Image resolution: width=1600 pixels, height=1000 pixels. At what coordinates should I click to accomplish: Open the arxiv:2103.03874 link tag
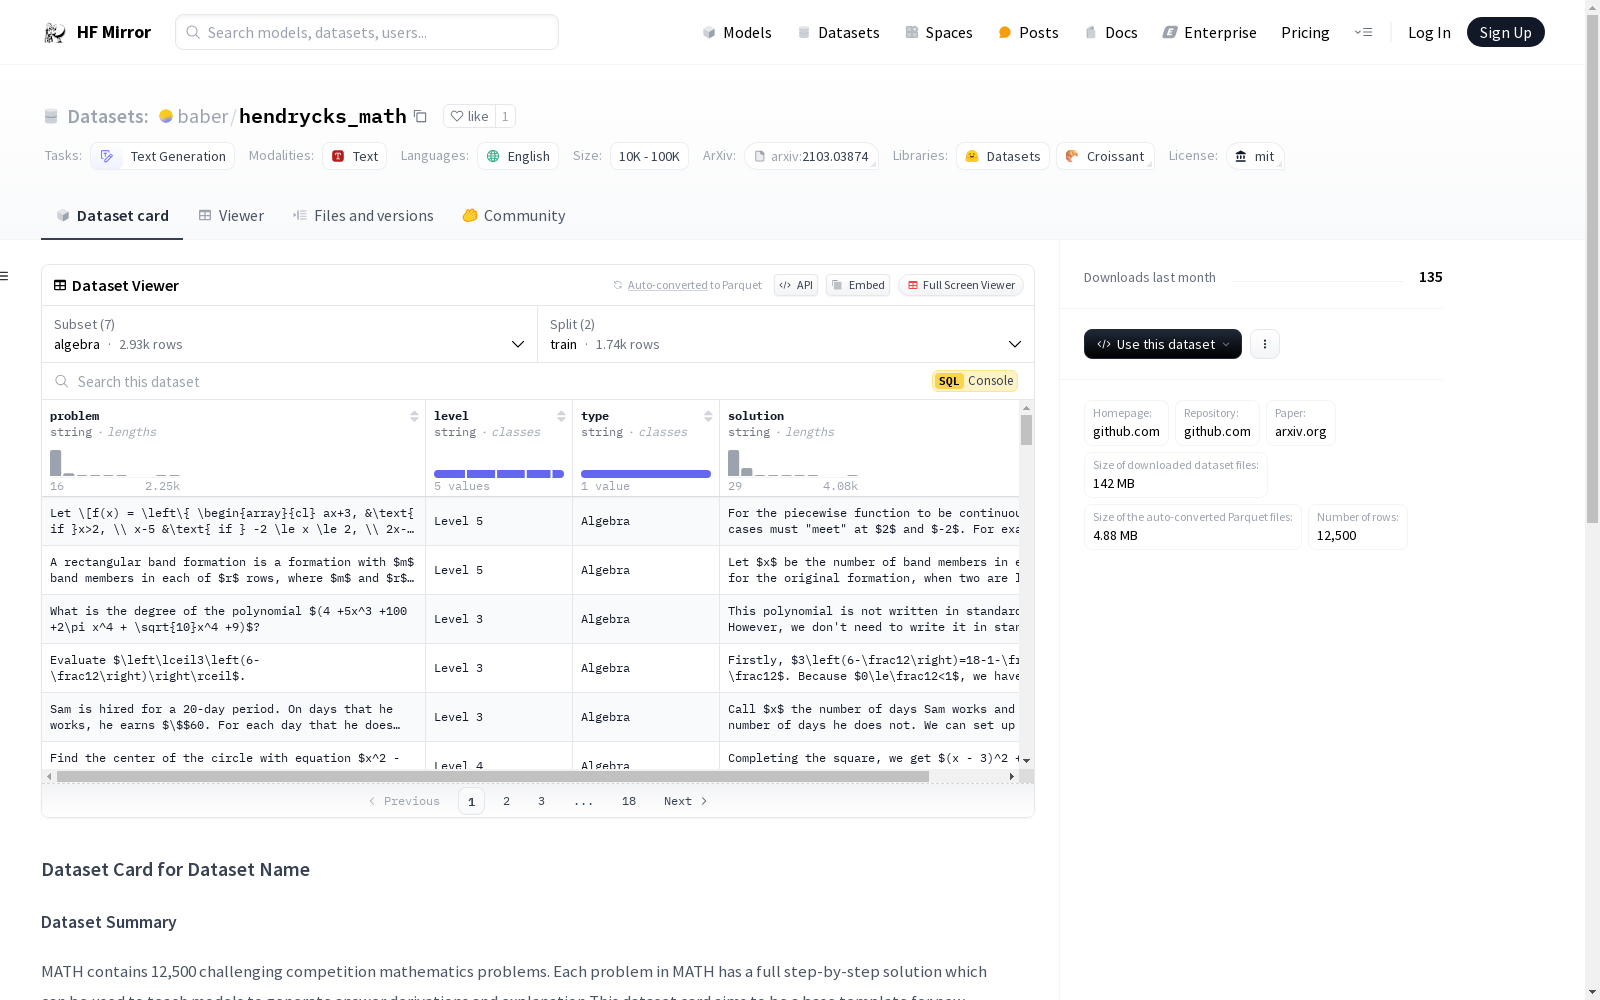coord(811,157)
